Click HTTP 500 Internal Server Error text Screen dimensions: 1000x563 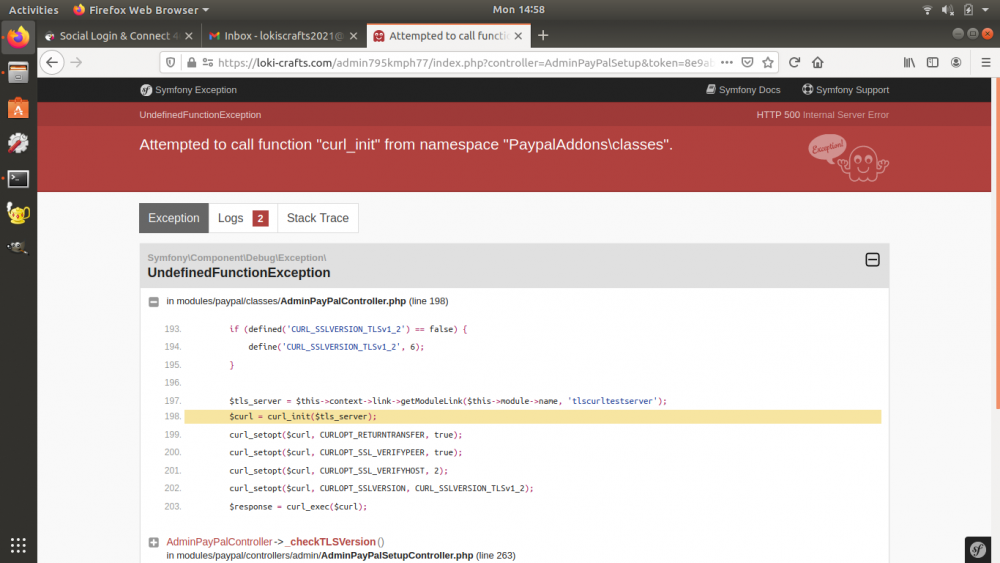[x=823, y=115]
